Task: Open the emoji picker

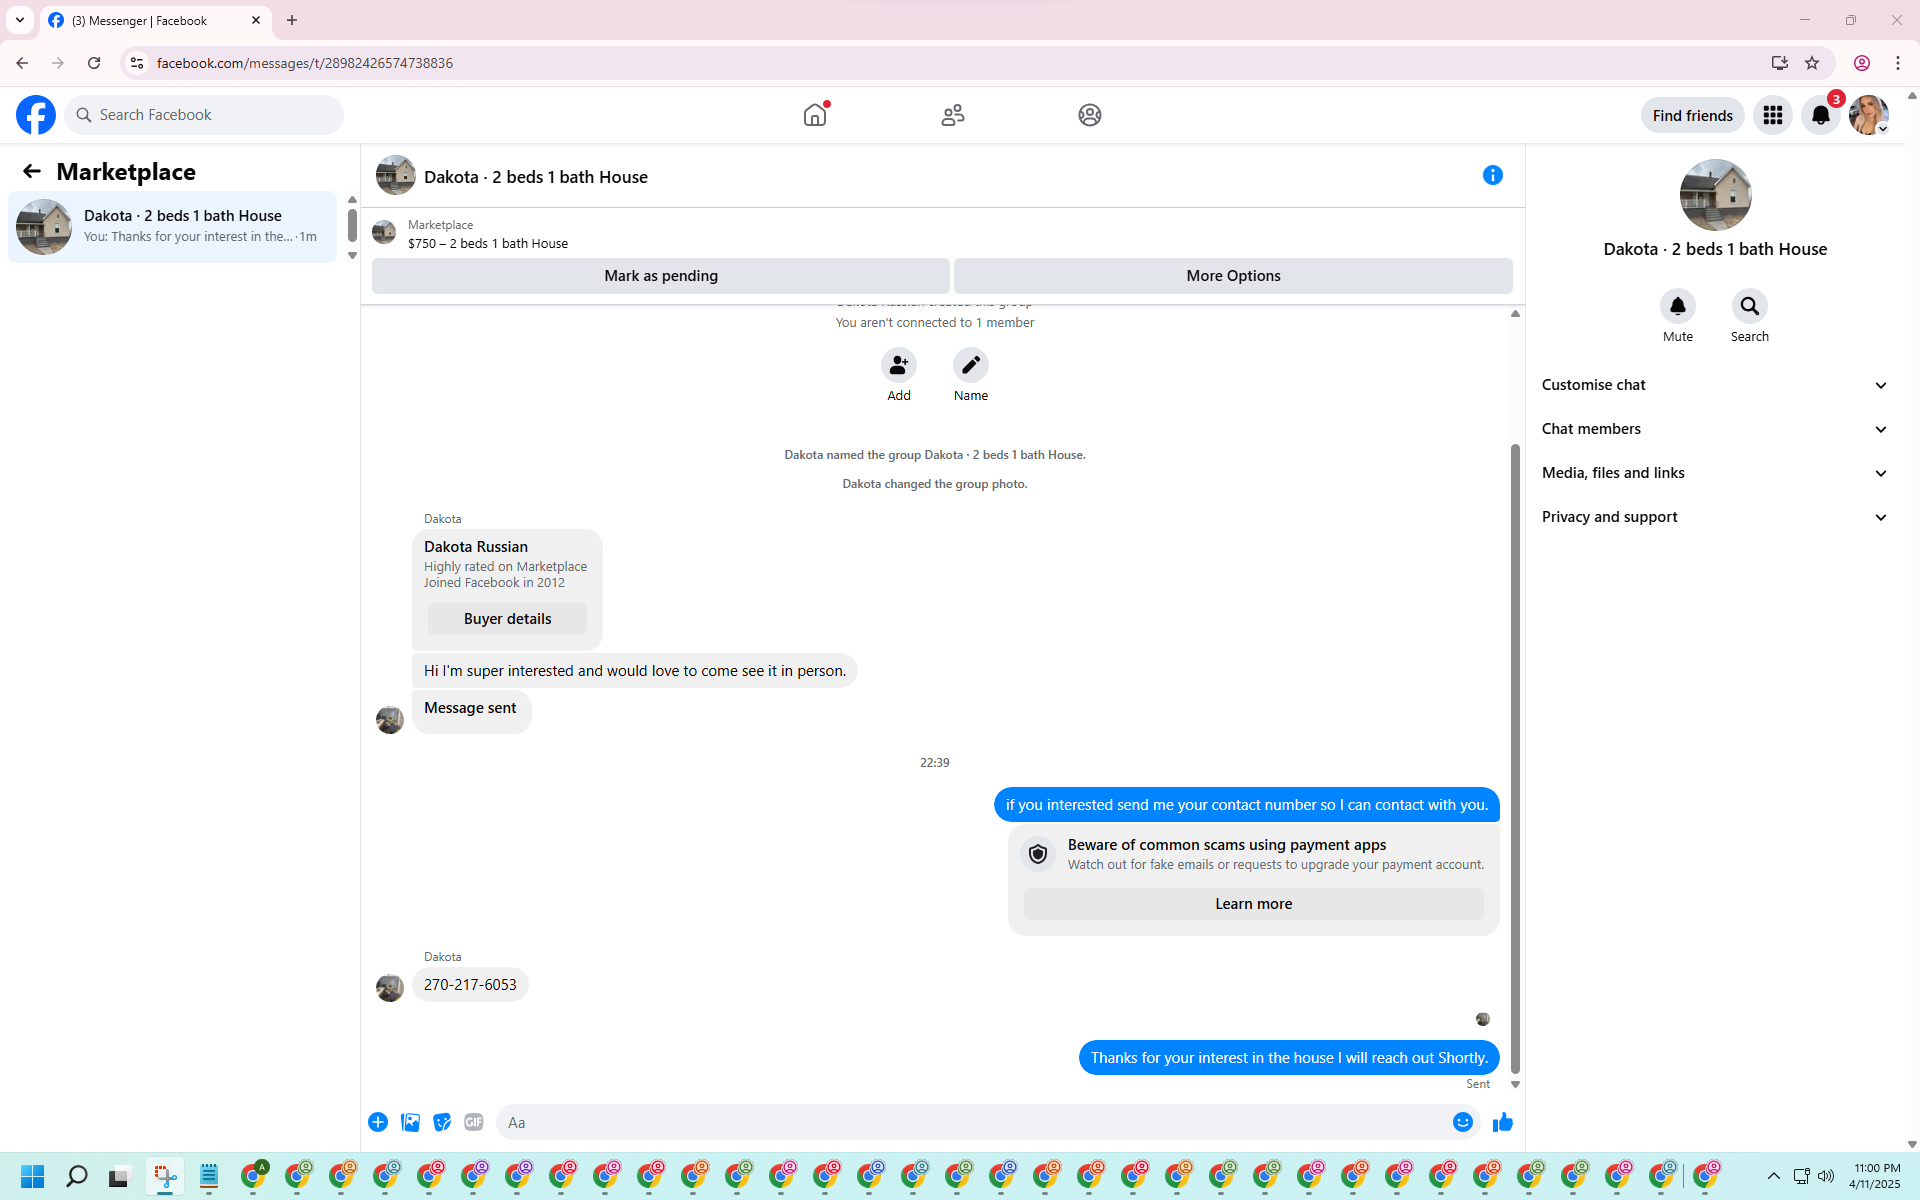Action: click(1463, 1122)
